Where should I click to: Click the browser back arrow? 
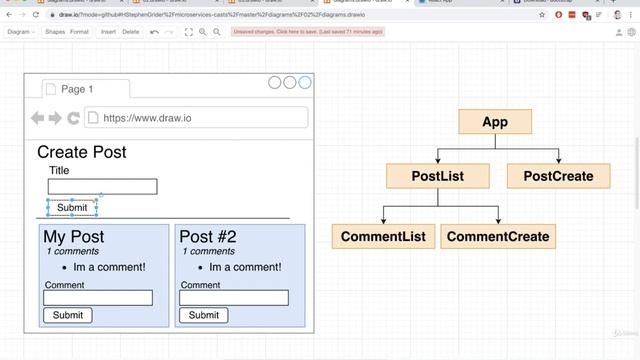point(9,15)
